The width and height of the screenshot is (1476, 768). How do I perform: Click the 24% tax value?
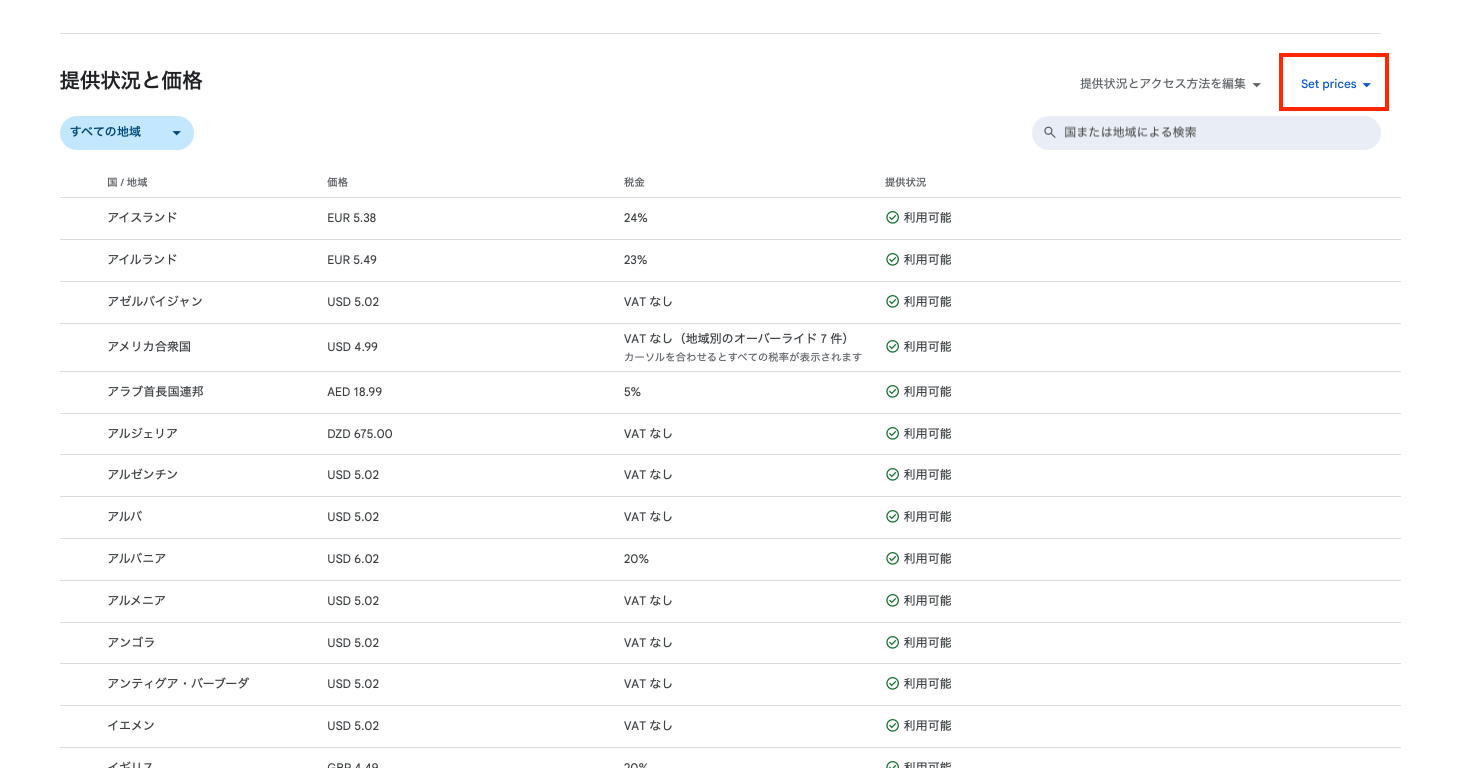tap(635, 217)
